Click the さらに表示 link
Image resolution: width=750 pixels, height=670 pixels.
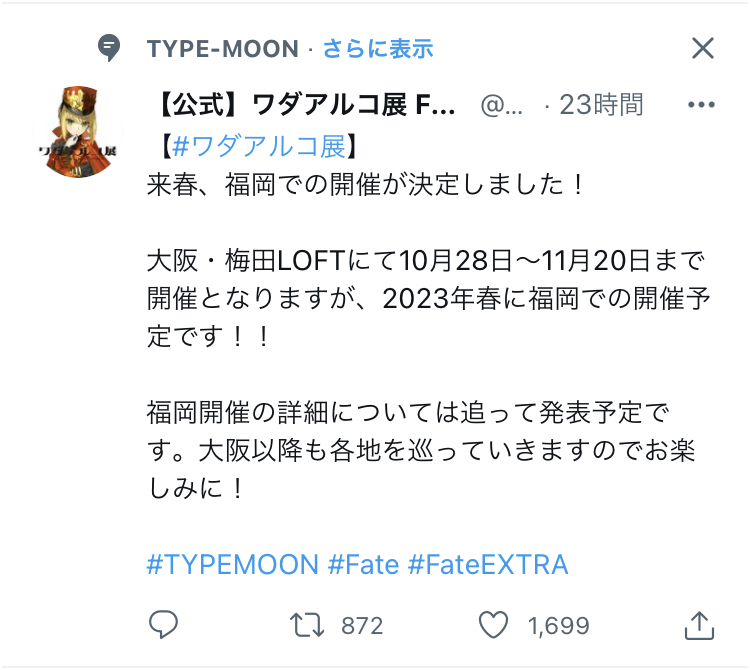coord(377,48)
